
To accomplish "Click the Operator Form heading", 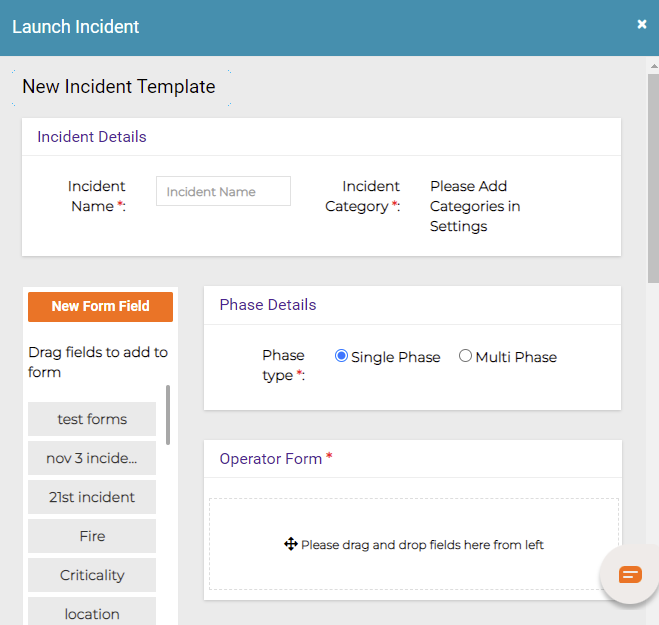I will [x=271, y=459].
